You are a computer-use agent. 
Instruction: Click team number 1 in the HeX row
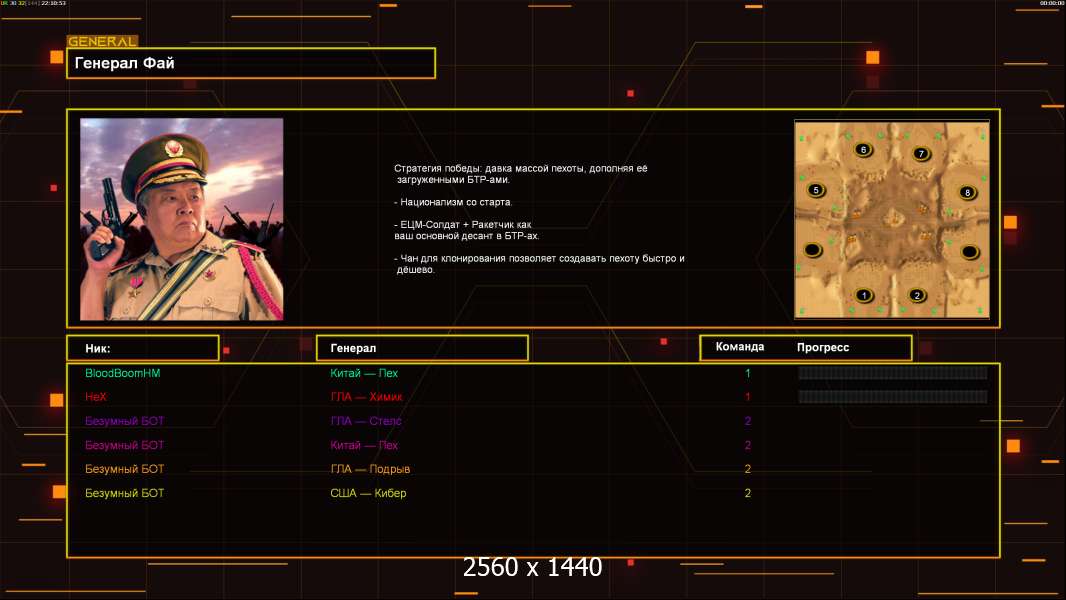coord(747,397)
